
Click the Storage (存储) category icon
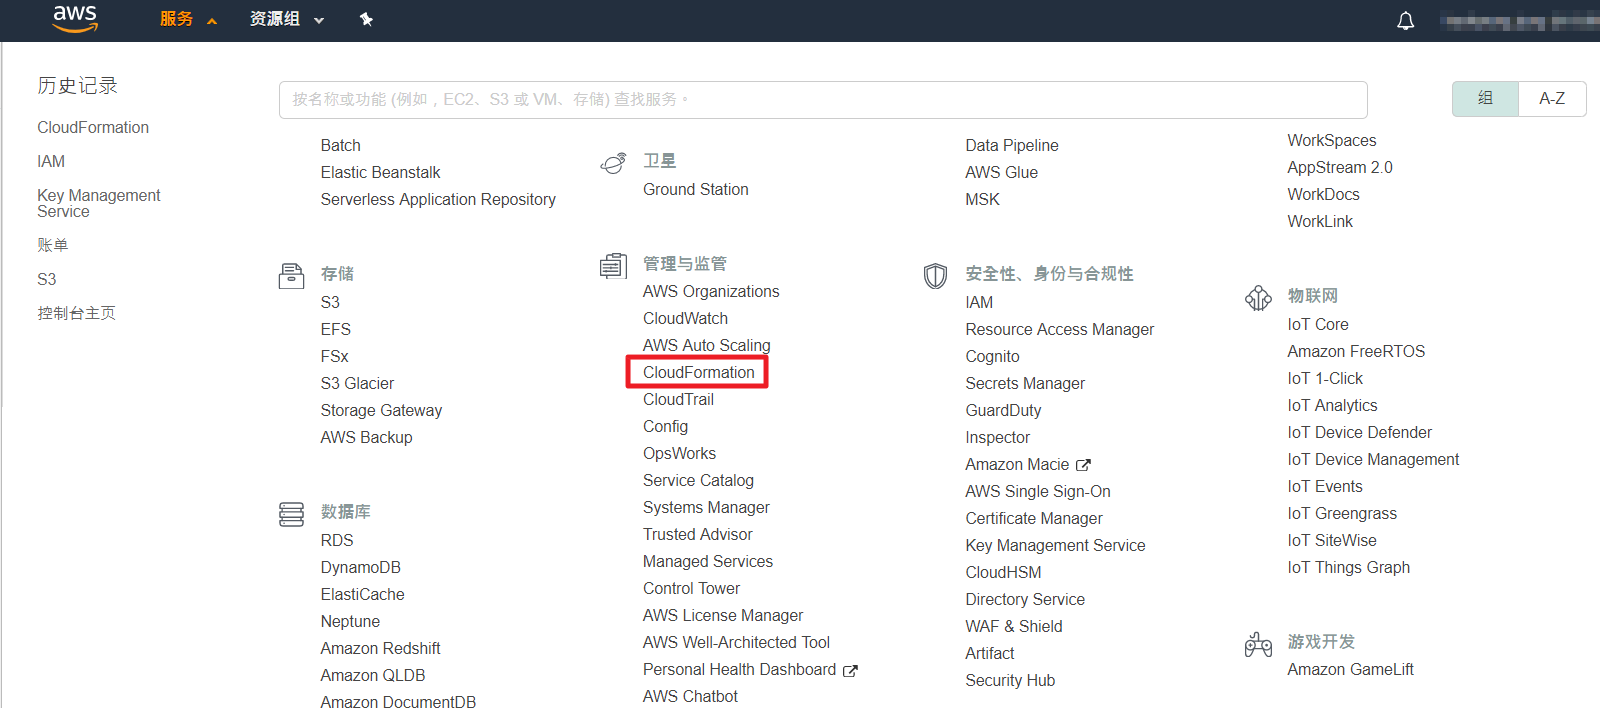click(291, 275)
